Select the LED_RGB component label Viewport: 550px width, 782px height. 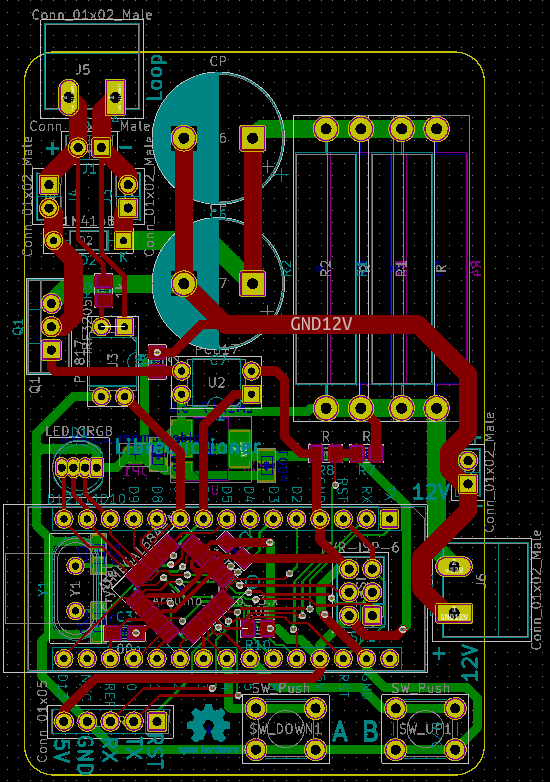(79, 431)
